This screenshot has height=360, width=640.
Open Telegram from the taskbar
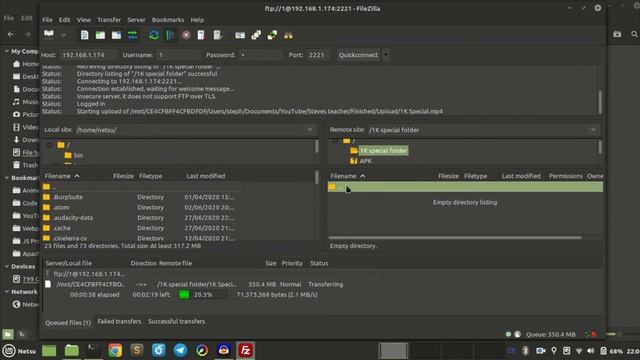click(180, 351)
